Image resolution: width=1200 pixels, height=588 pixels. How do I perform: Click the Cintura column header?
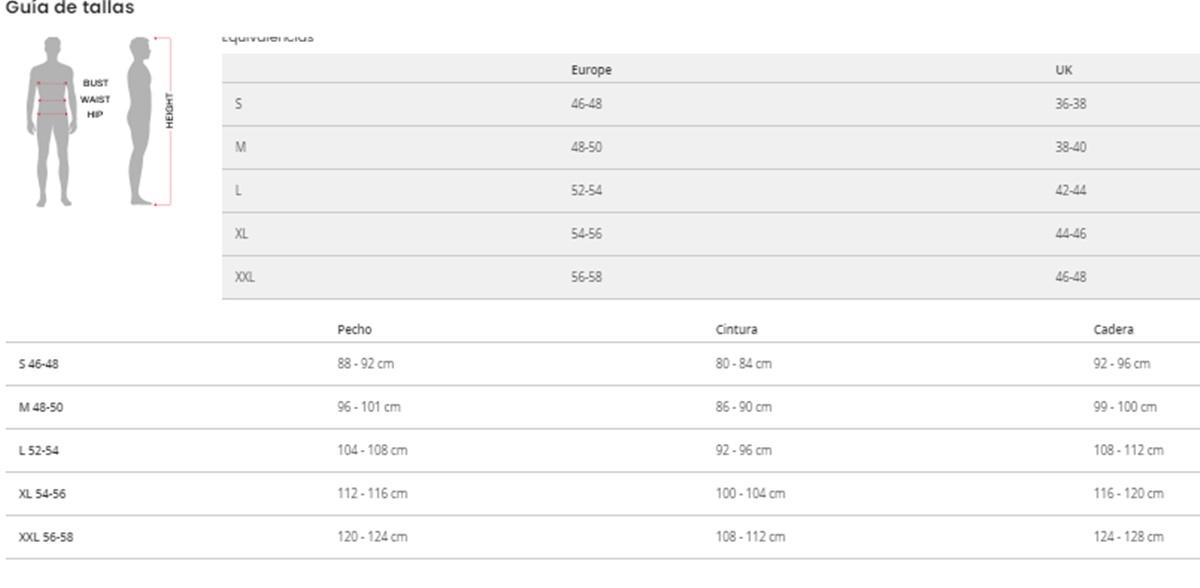click(736, 329)
